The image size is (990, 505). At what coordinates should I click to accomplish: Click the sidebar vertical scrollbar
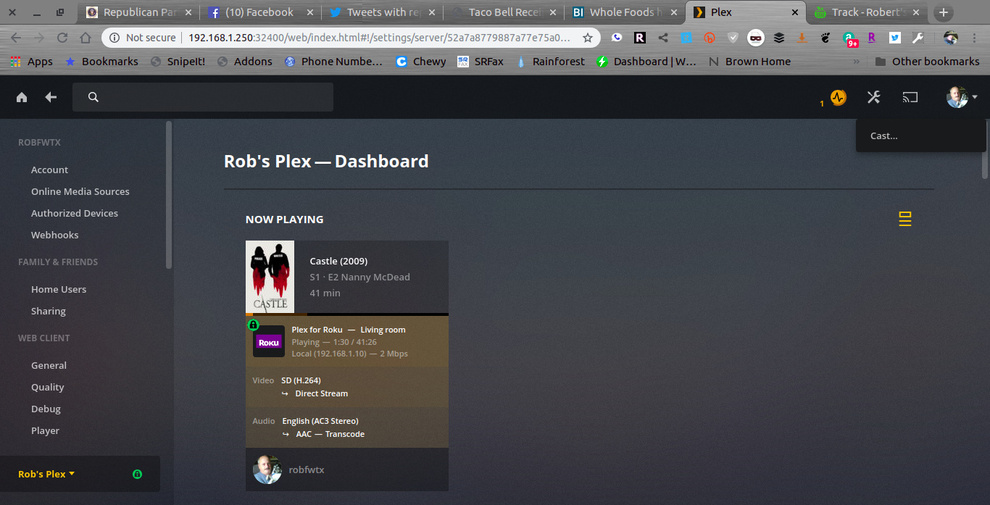(169, 196)
